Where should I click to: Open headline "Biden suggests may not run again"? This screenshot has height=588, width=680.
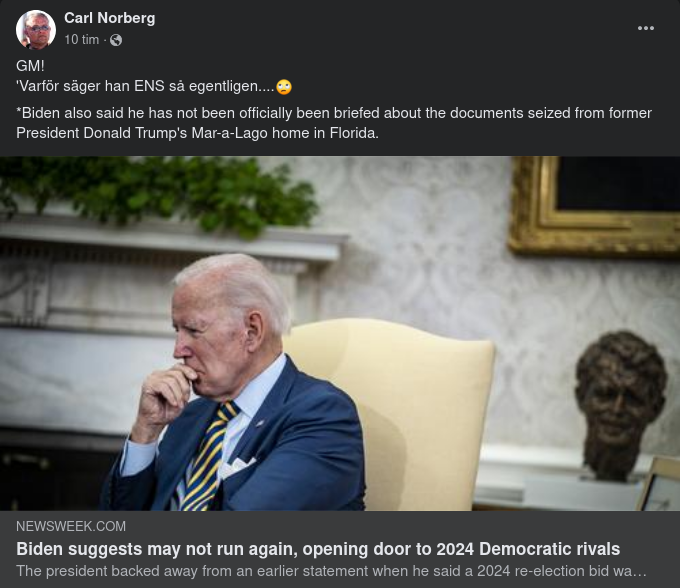pyautogui.click(x=318, y=549)
